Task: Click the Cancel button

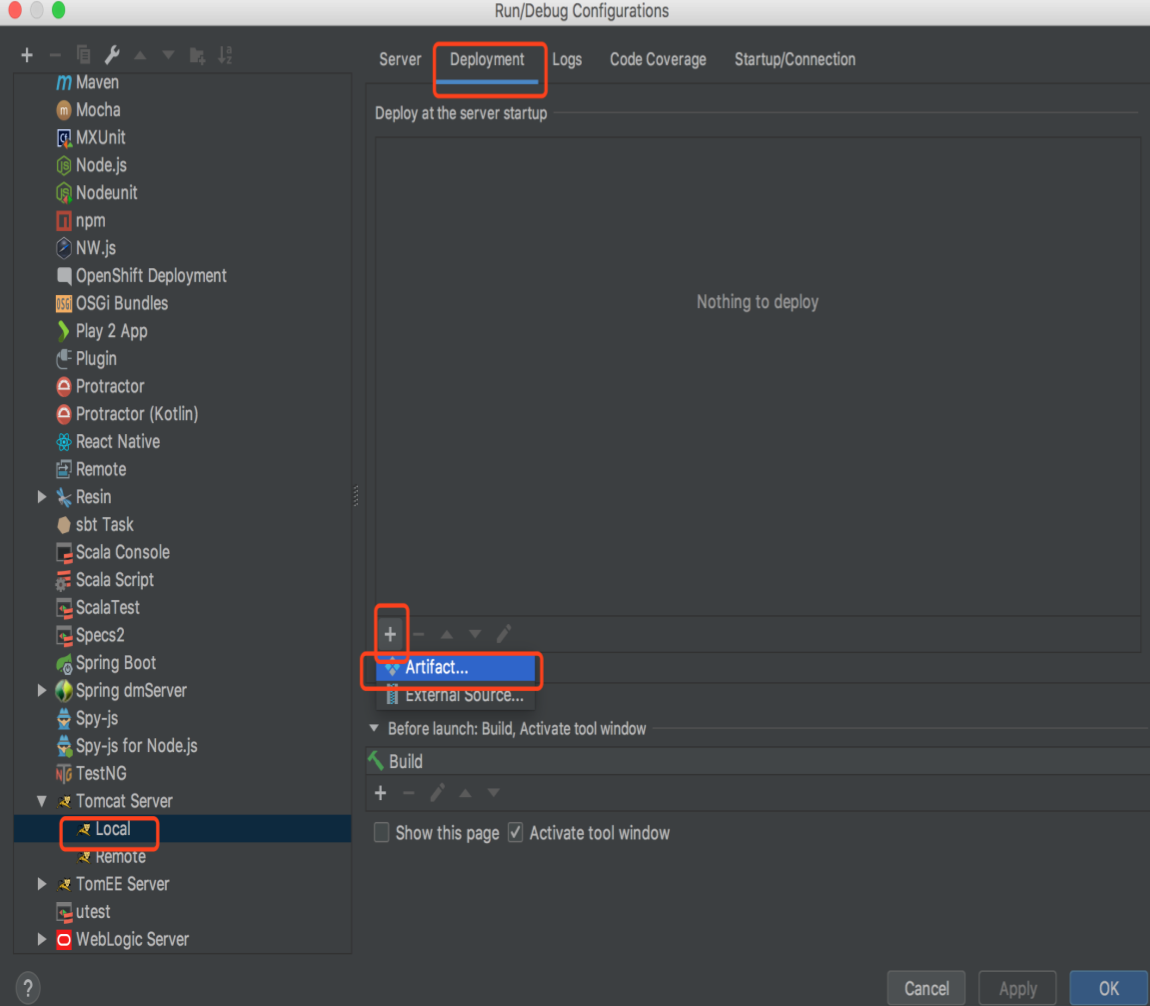Action: pyautogui.click(x=926, y=988)
